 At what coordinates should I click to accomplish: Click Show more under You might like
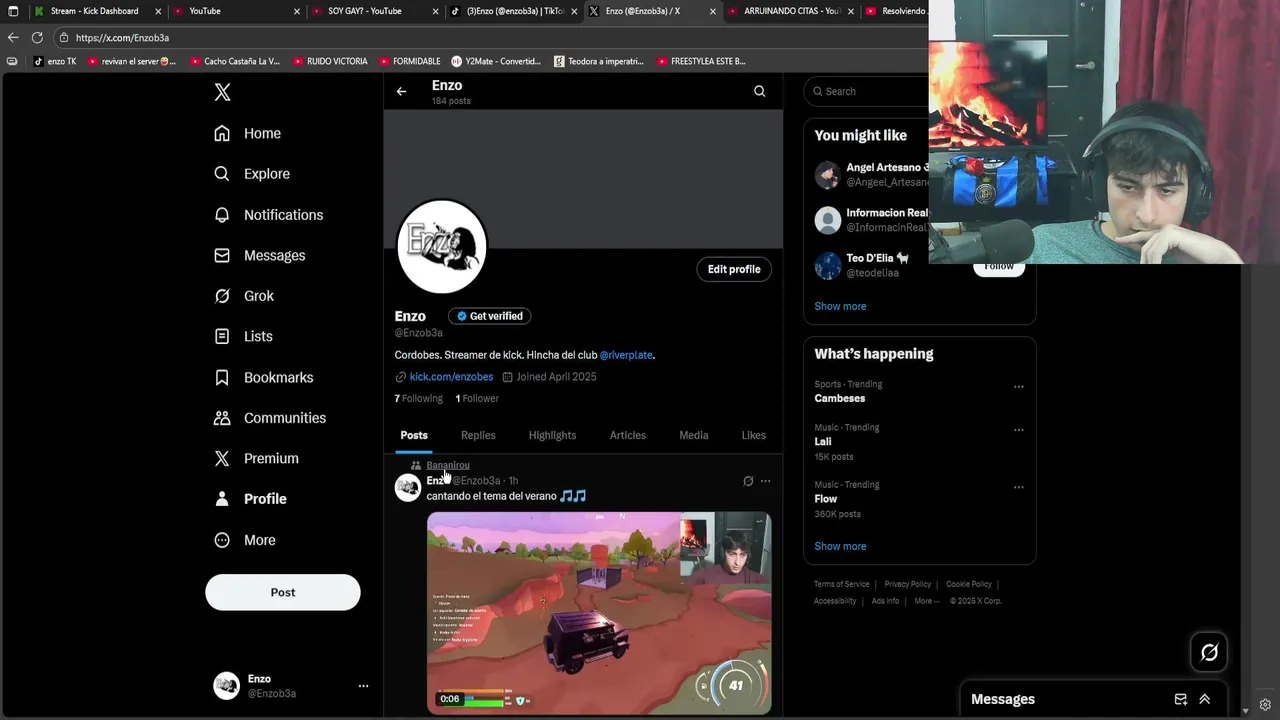pyautogui.click(x=840, y=306)
